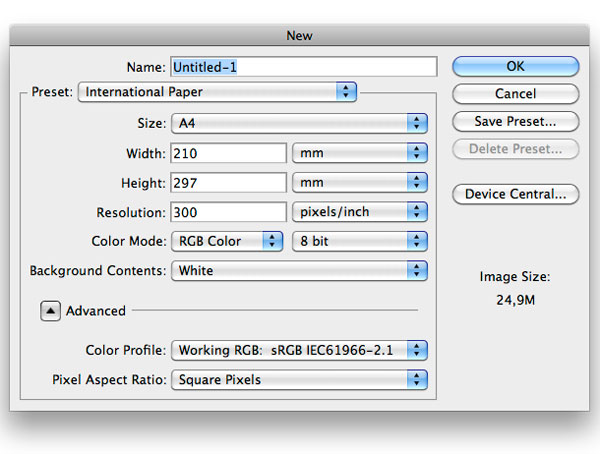This screenshot has width=600, height=454.
Task: Open the Background Contents White dropdown
Action: tap(299, 271)
